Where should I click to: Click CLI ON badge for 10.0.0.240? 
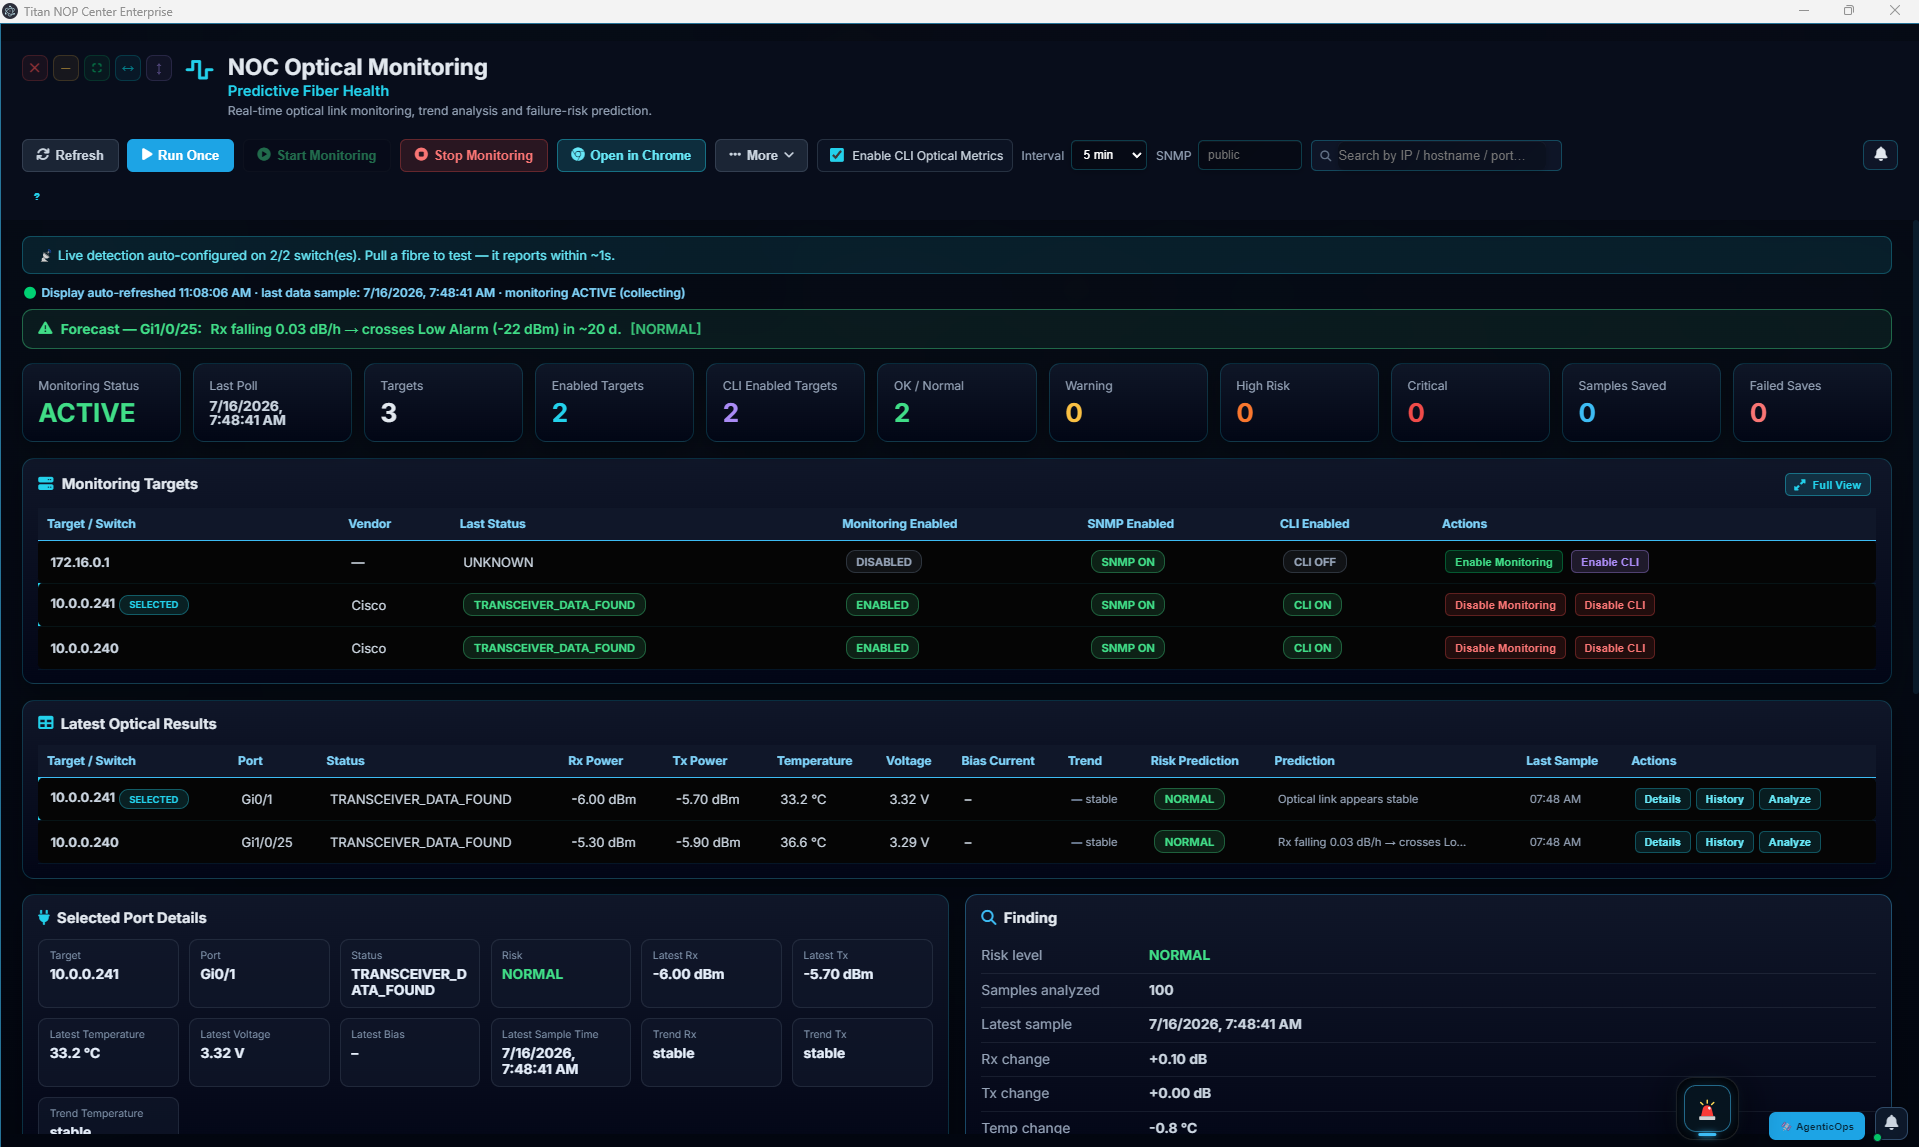1313,648
